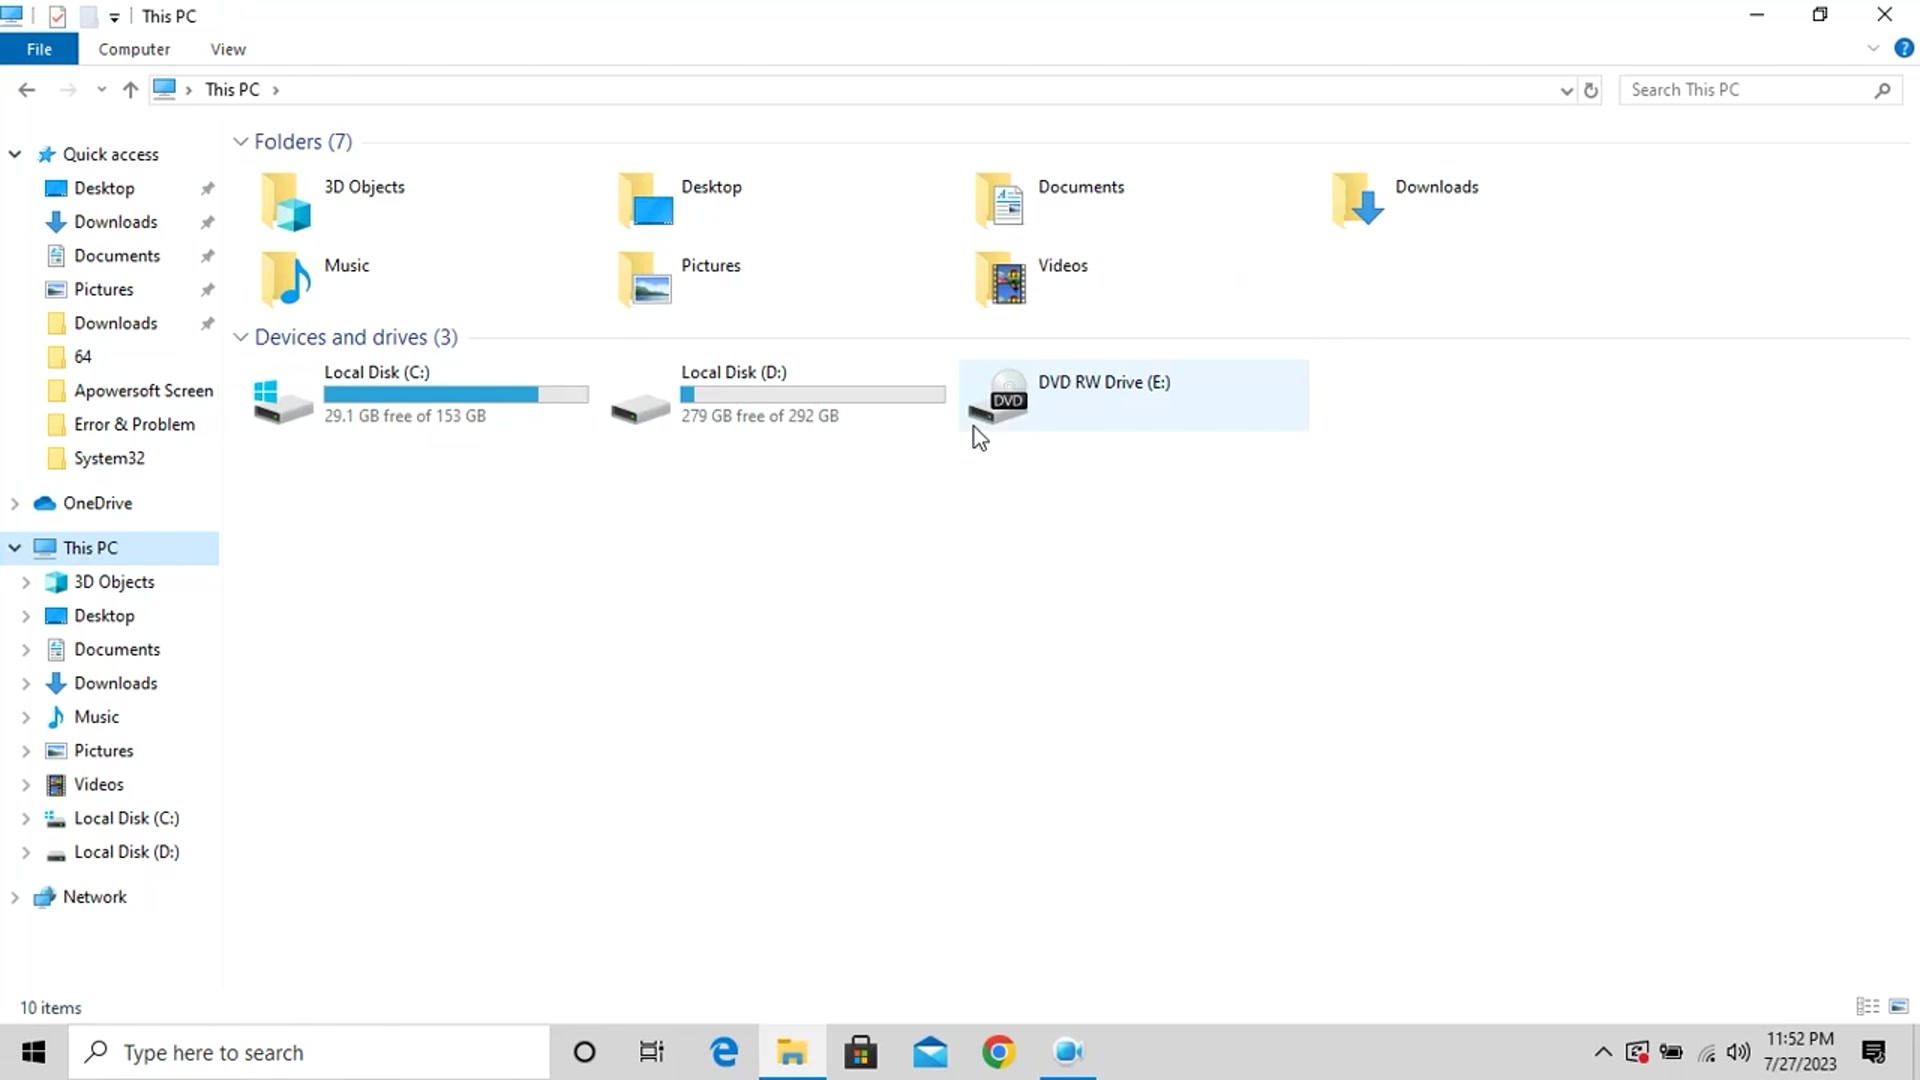Click the Cortana circle on taskbar
This screenshot has width=1920, height=1080.
(585, 1052)
